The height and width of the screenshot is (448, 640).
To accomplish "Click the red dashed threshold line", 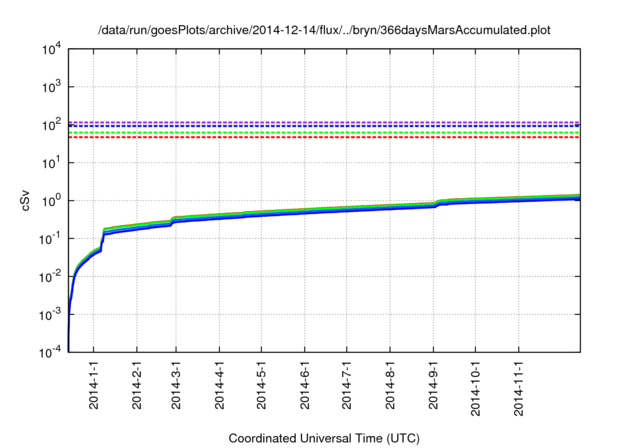I will [x=324, y=138].
